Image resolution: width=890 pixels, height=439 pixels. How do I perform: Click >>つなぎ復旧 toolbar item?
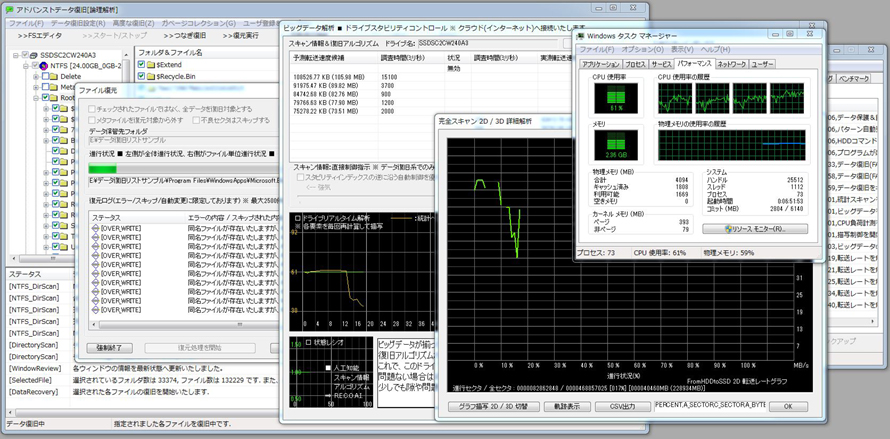coord(184,36)
